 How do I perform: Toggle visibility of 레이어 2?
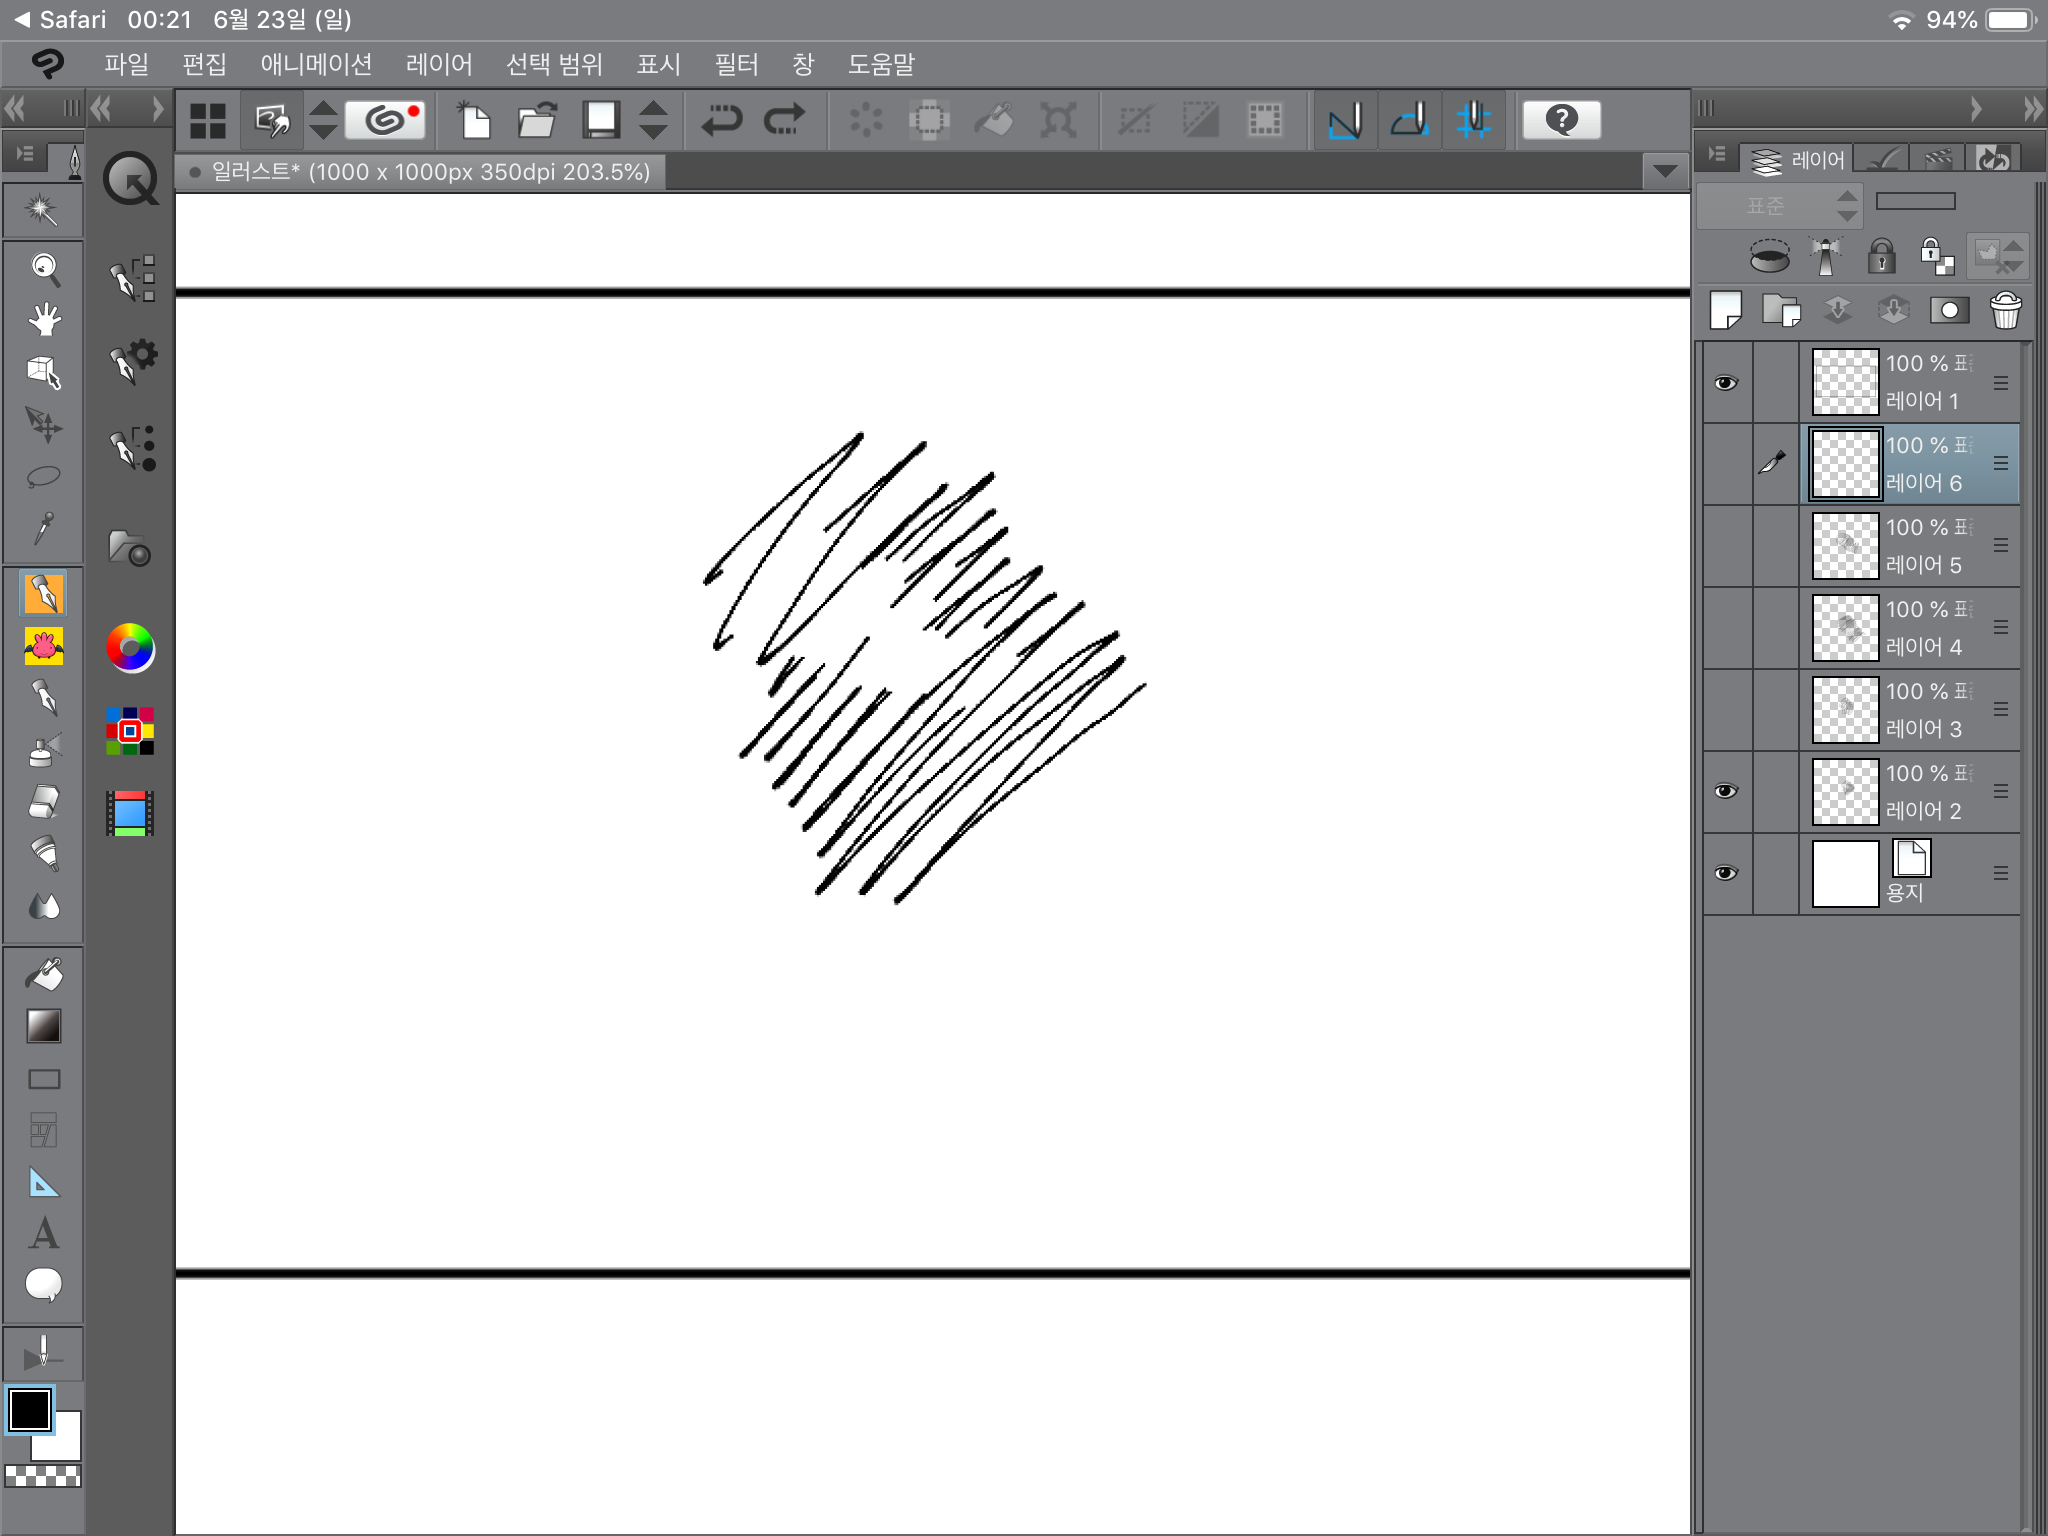pos(1726,791)
